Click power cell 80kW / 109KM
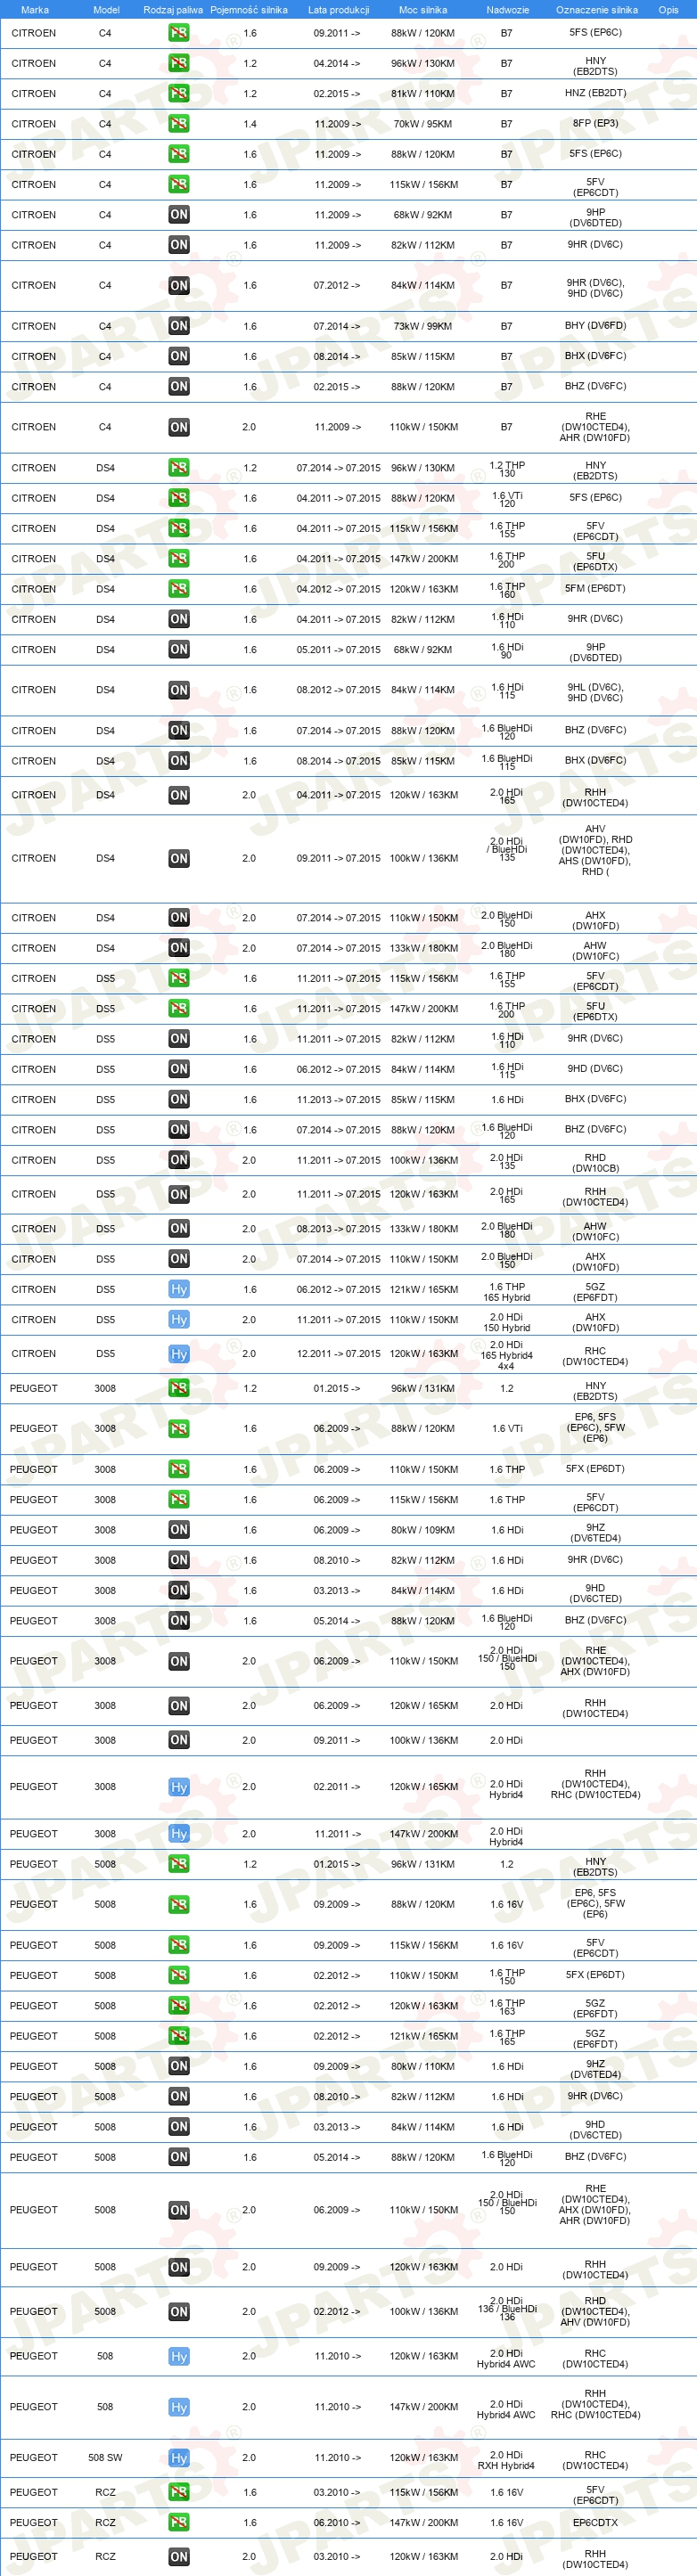 (422, 1530)
